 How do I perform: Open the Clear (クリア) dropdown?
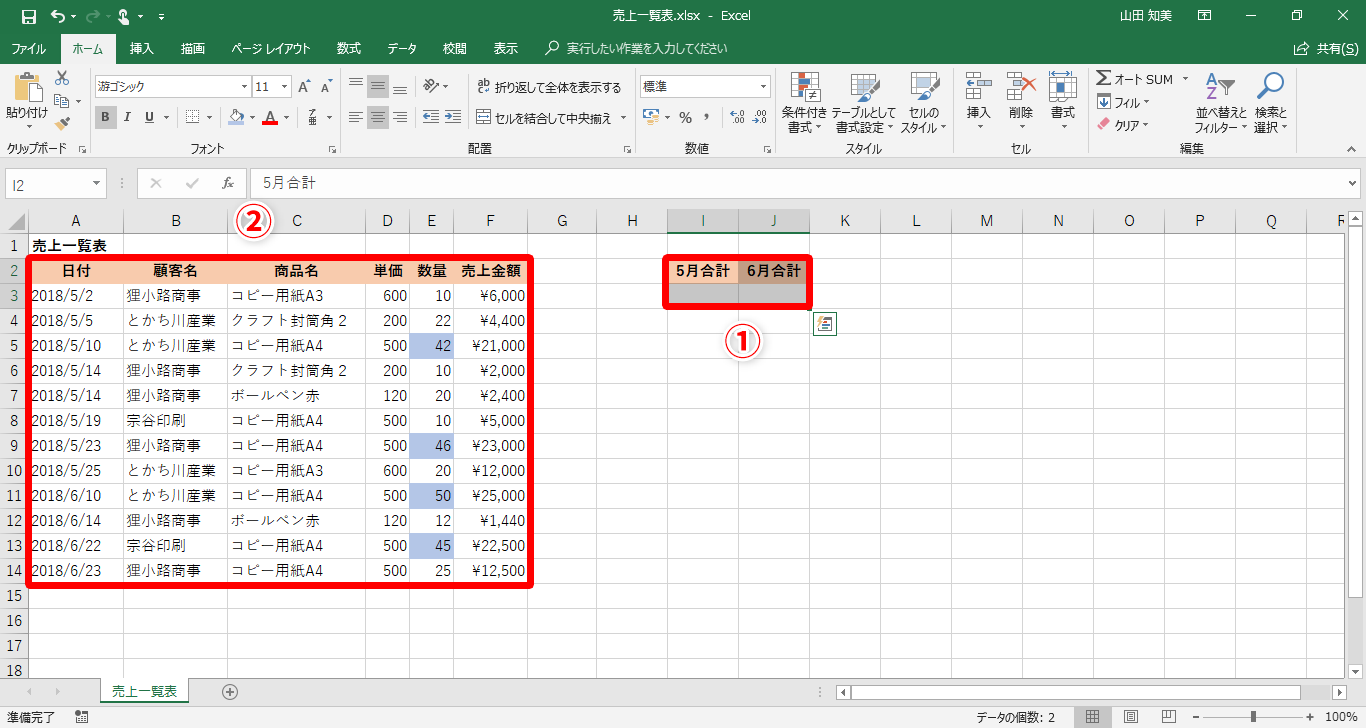(1124, 125)
